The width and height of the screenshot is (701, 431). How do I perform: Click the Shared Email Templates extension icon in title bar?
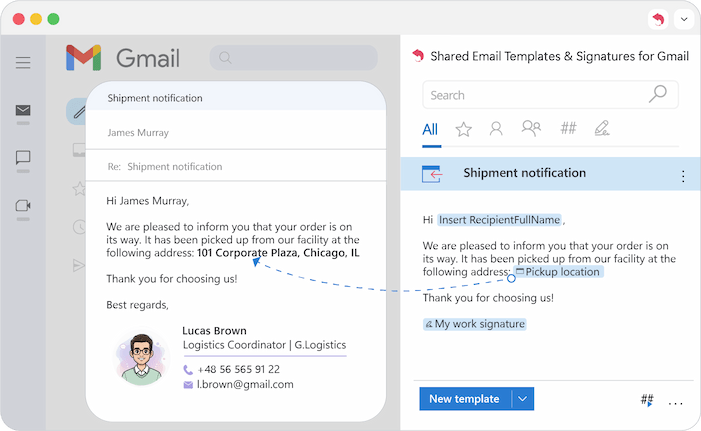pos(658,19)
